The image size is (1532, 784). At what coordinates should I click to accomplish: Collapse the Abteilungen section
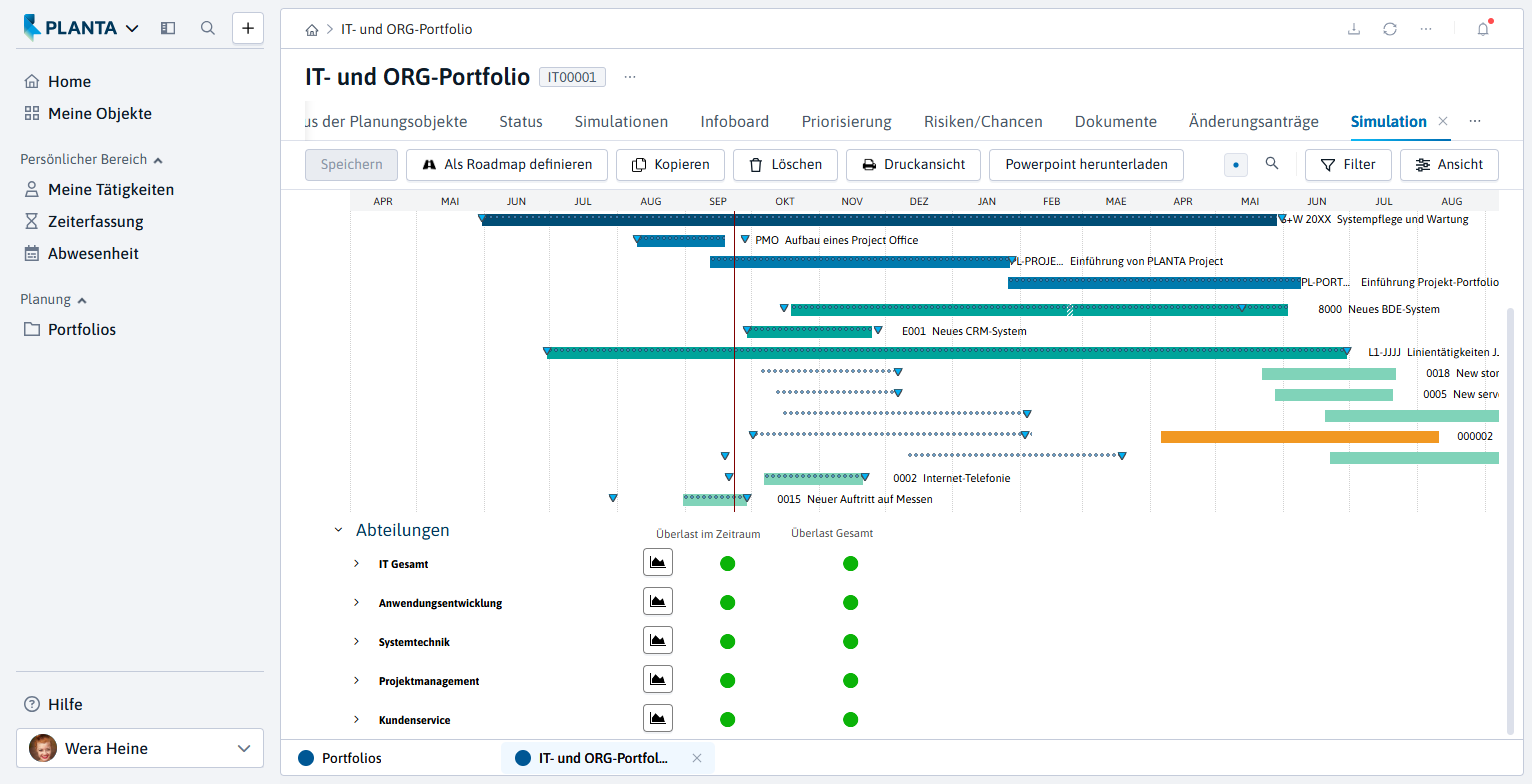[x=338, y=530]
